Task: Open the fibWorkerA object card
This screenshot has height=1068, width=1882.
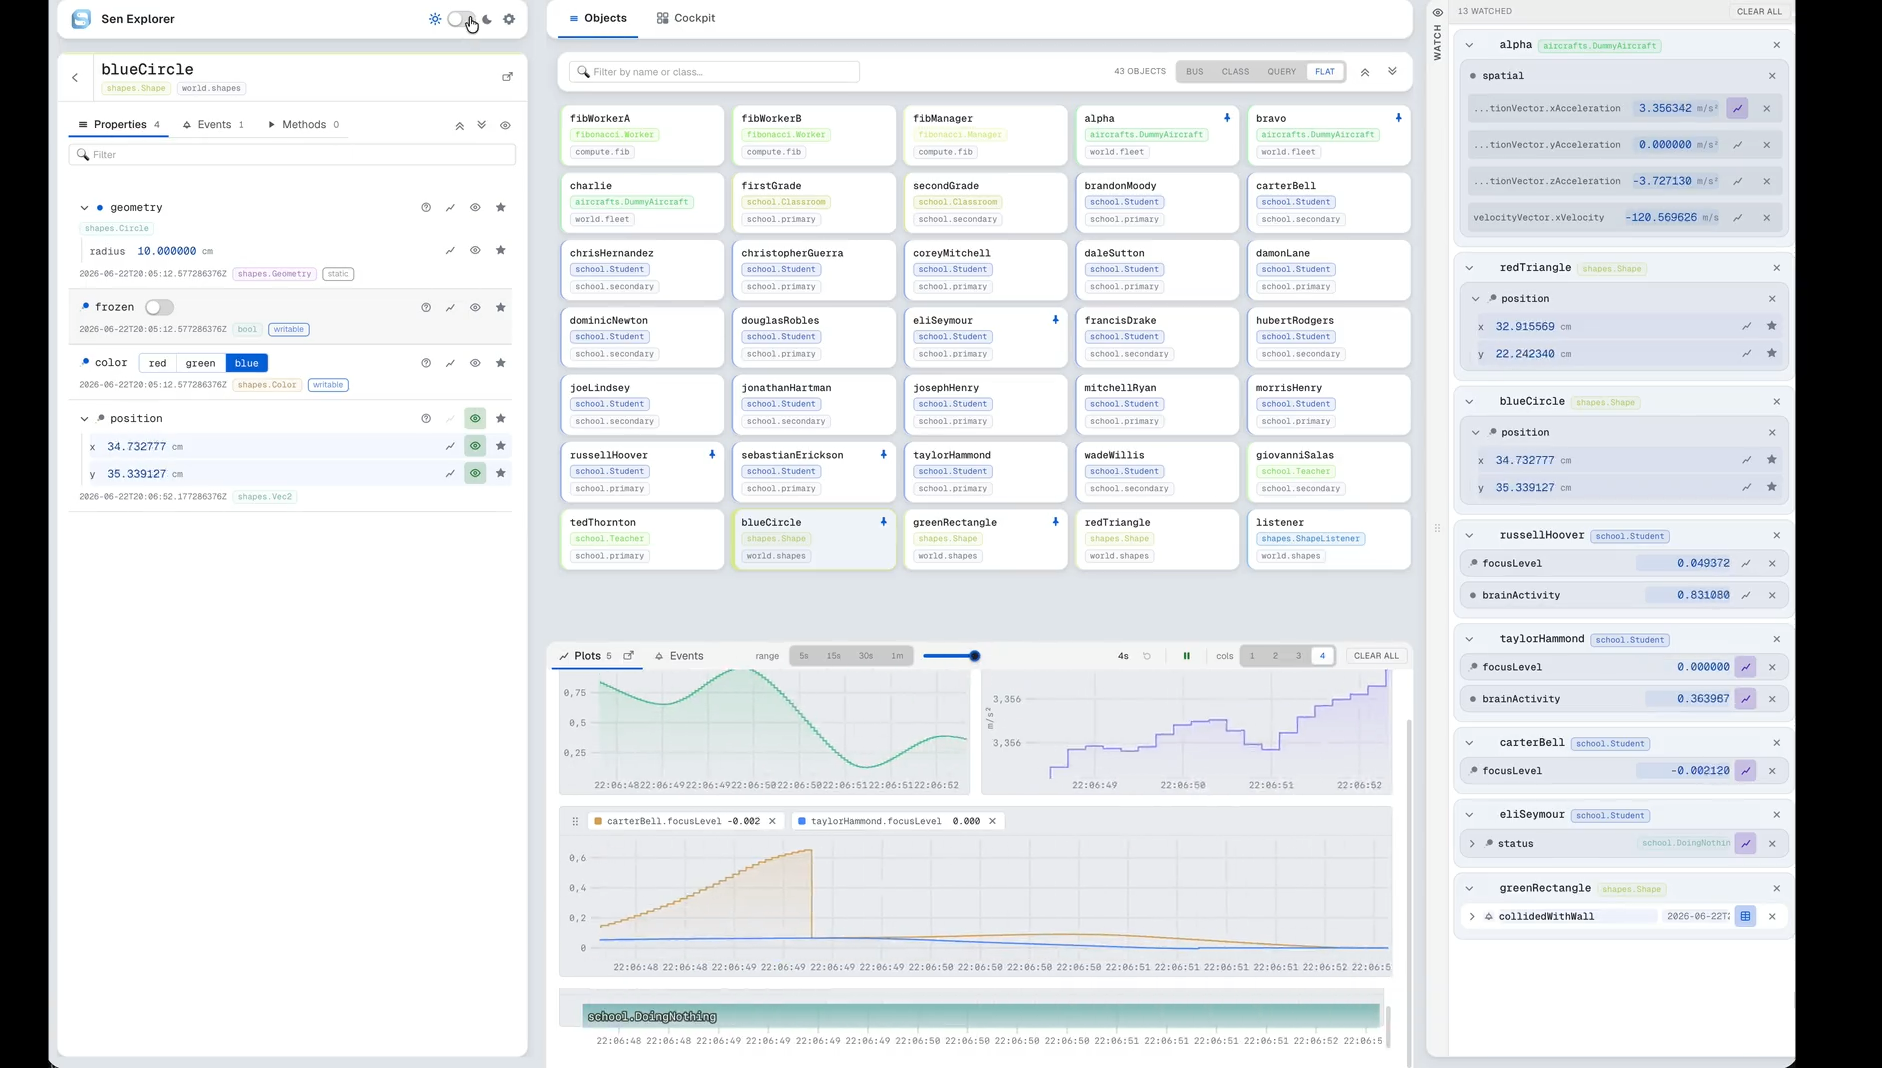Action: 642,135
